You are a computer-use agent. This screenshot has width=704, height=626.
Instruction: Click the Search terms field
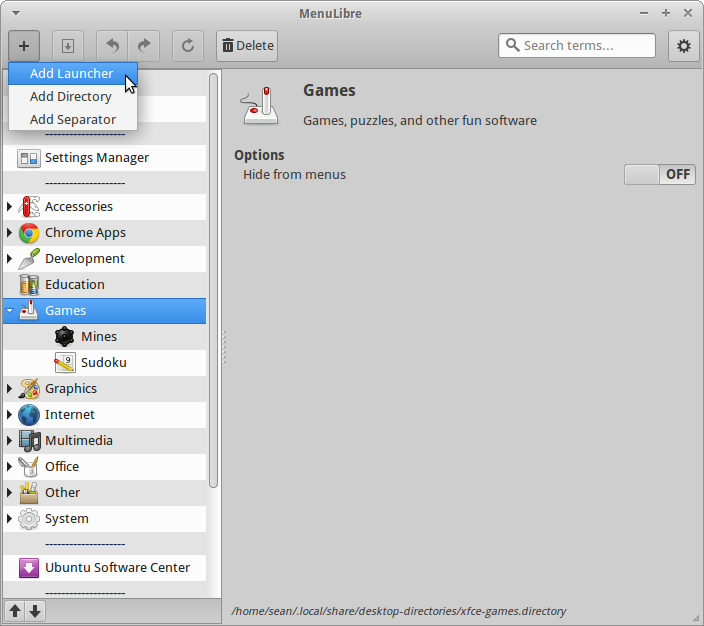pyautogui.click(x=576, y=45)
